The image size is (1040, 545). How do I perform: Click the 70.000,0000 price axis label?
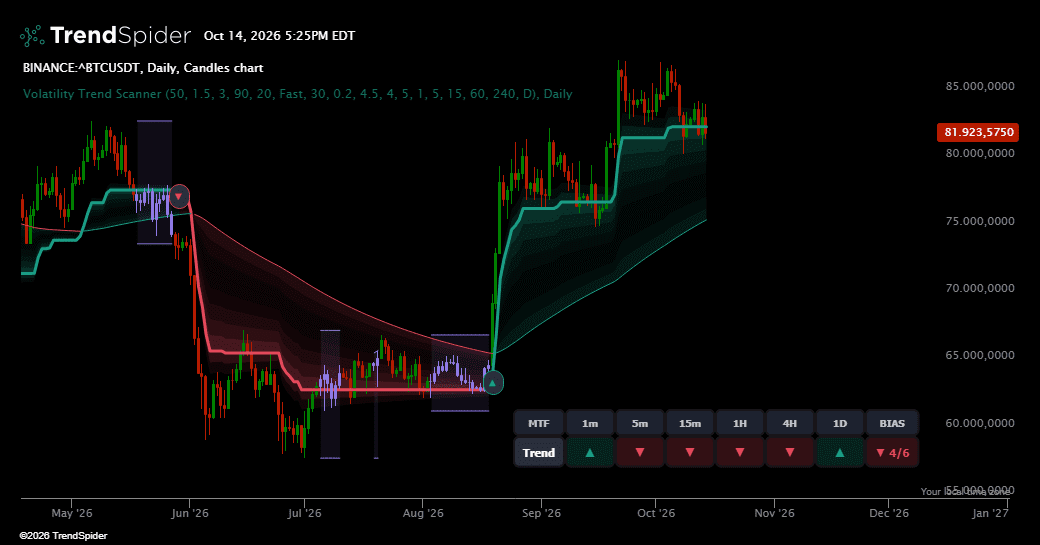click(x=980, y=288)
